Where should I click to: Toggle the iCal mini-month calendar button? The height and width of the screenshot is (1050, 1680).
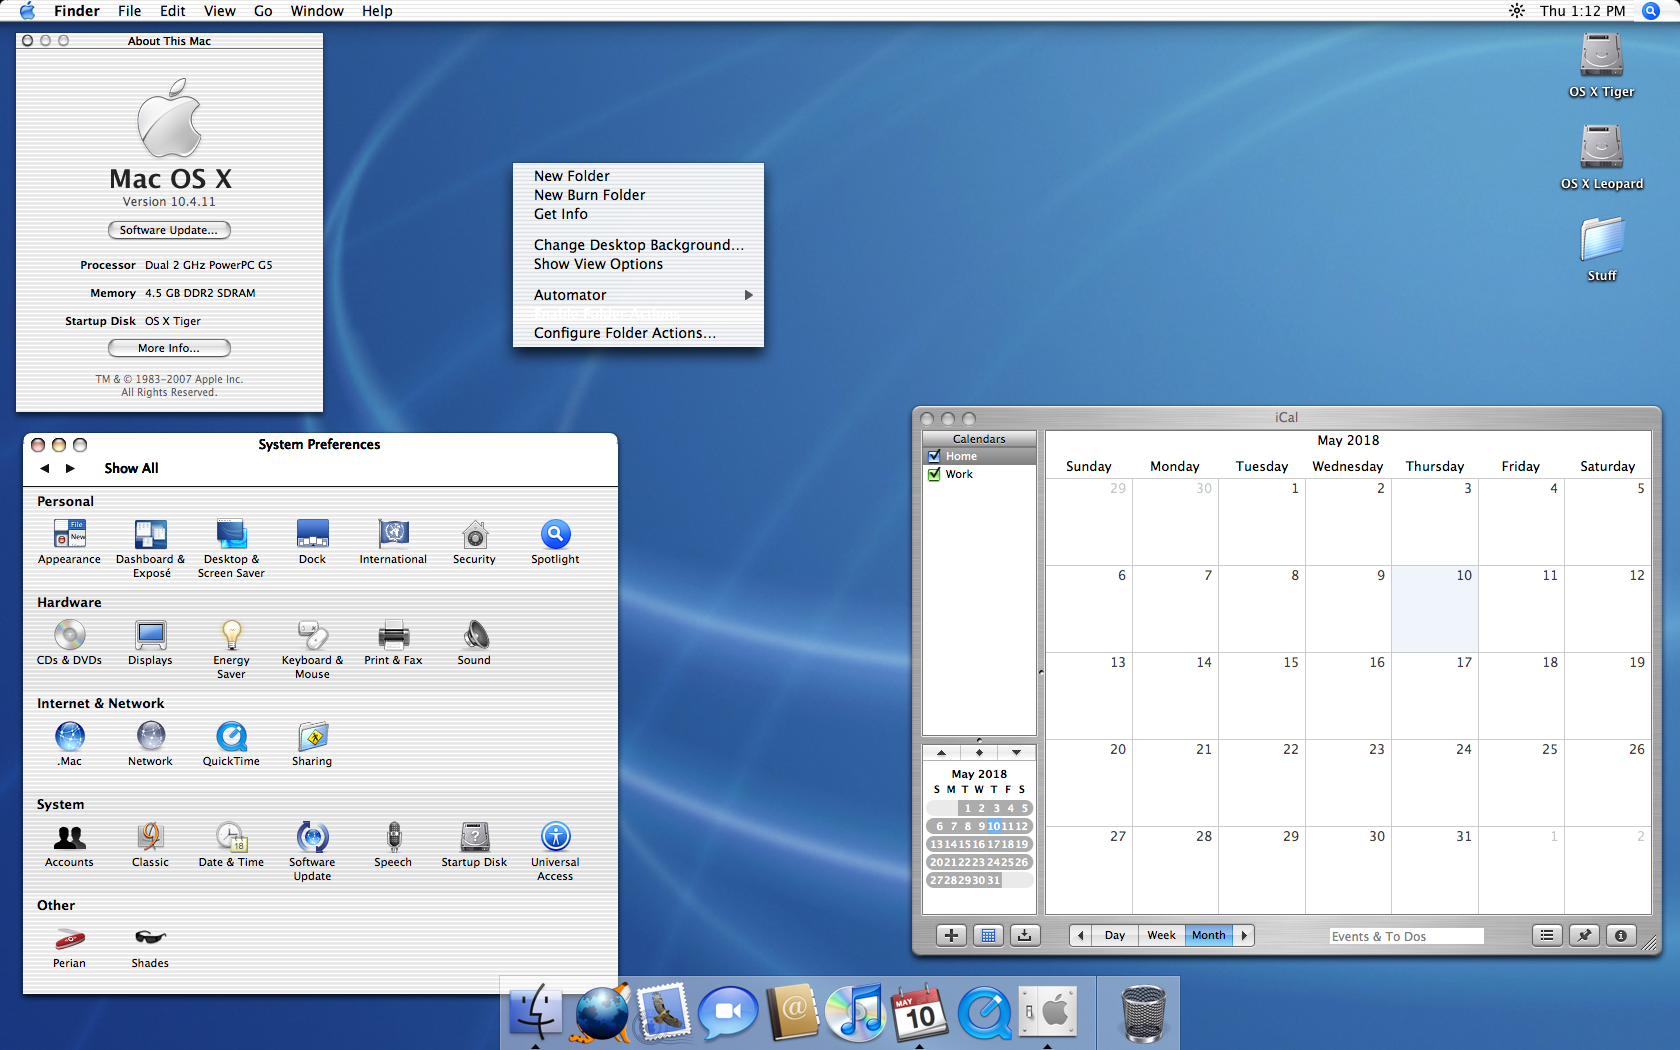[x=988, y=936]
